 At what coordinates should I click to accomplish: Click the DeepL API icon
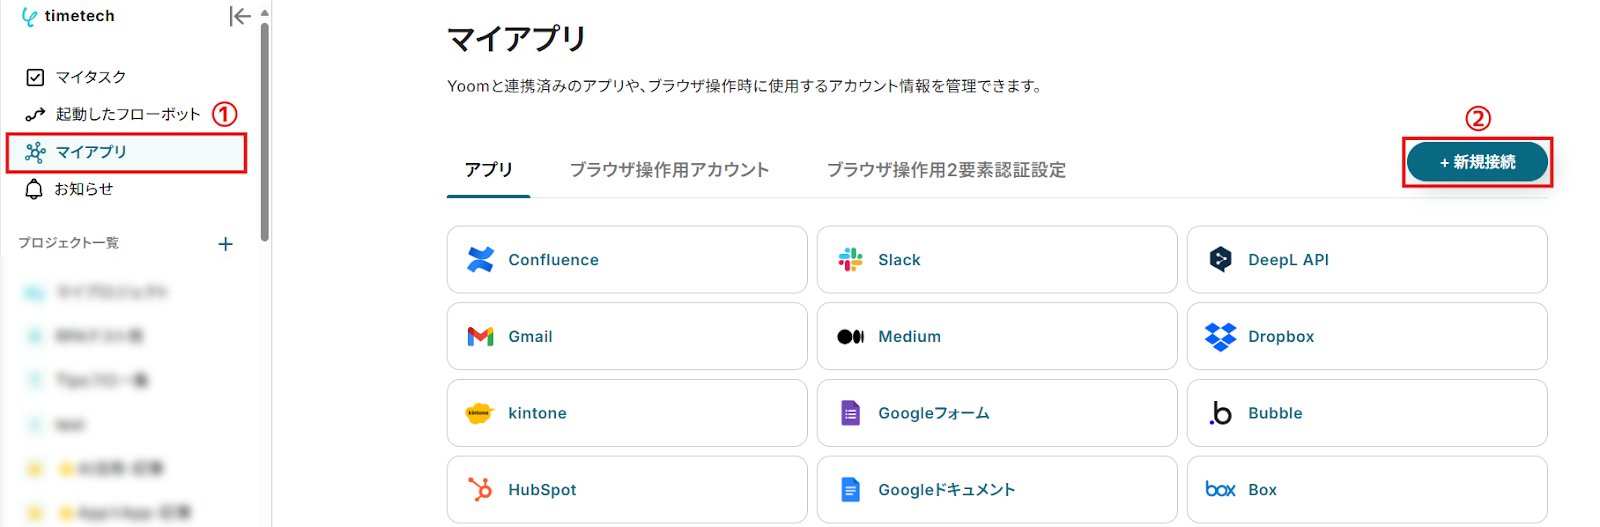pyautogui.click(x=1220, y=260)
